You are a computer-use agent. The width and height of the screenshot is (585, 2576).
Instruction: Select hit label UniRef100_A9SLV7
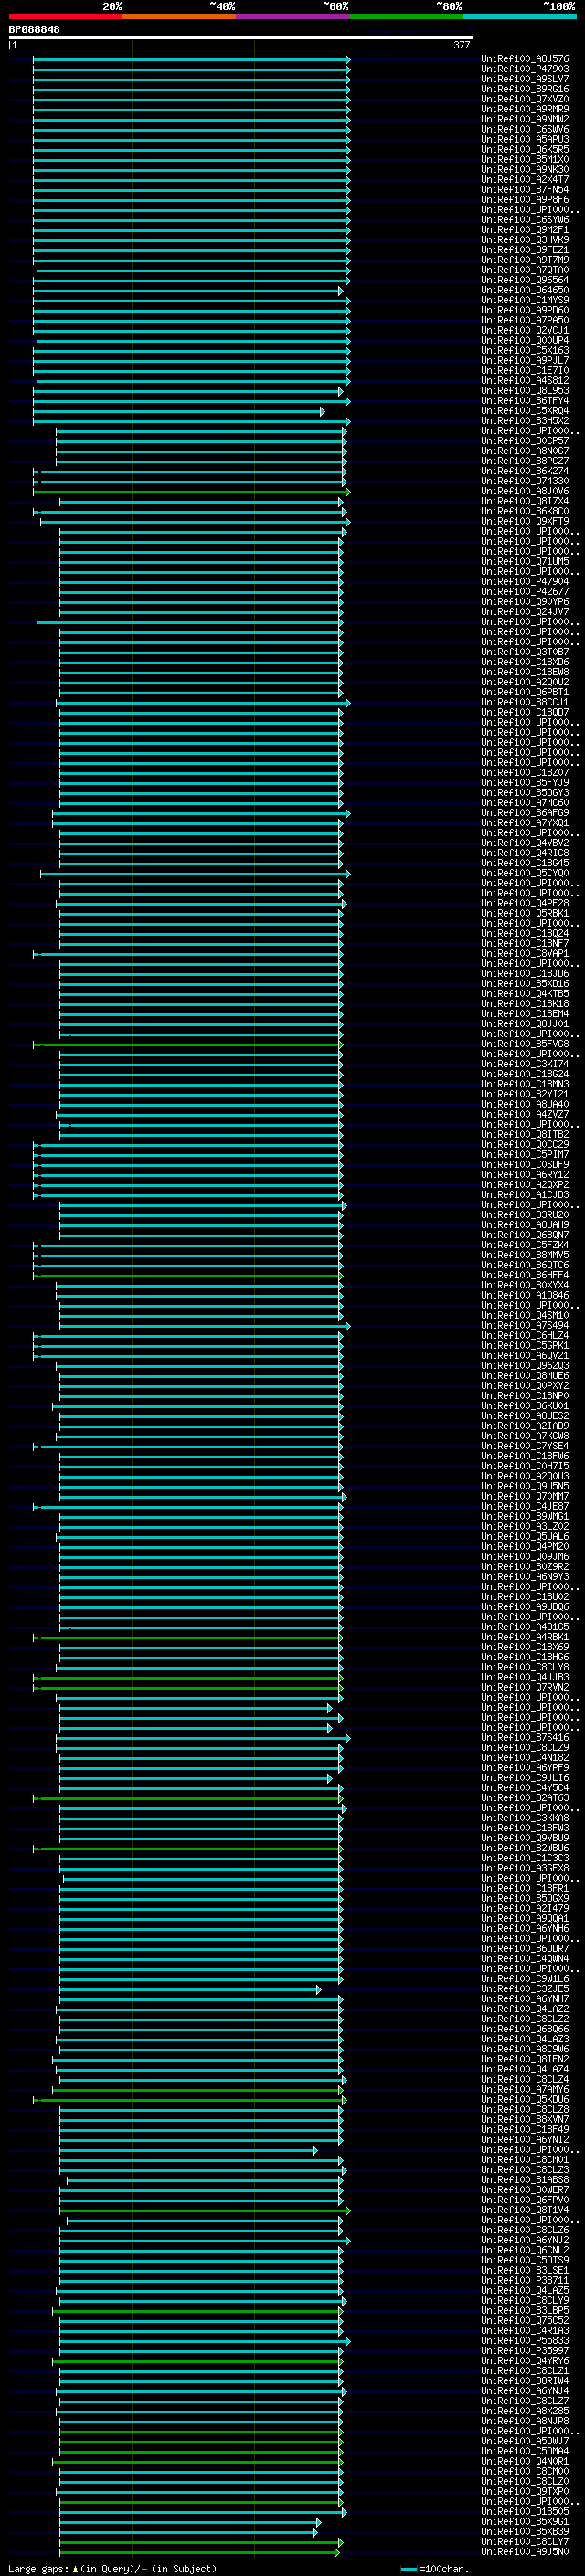[525, 79]
